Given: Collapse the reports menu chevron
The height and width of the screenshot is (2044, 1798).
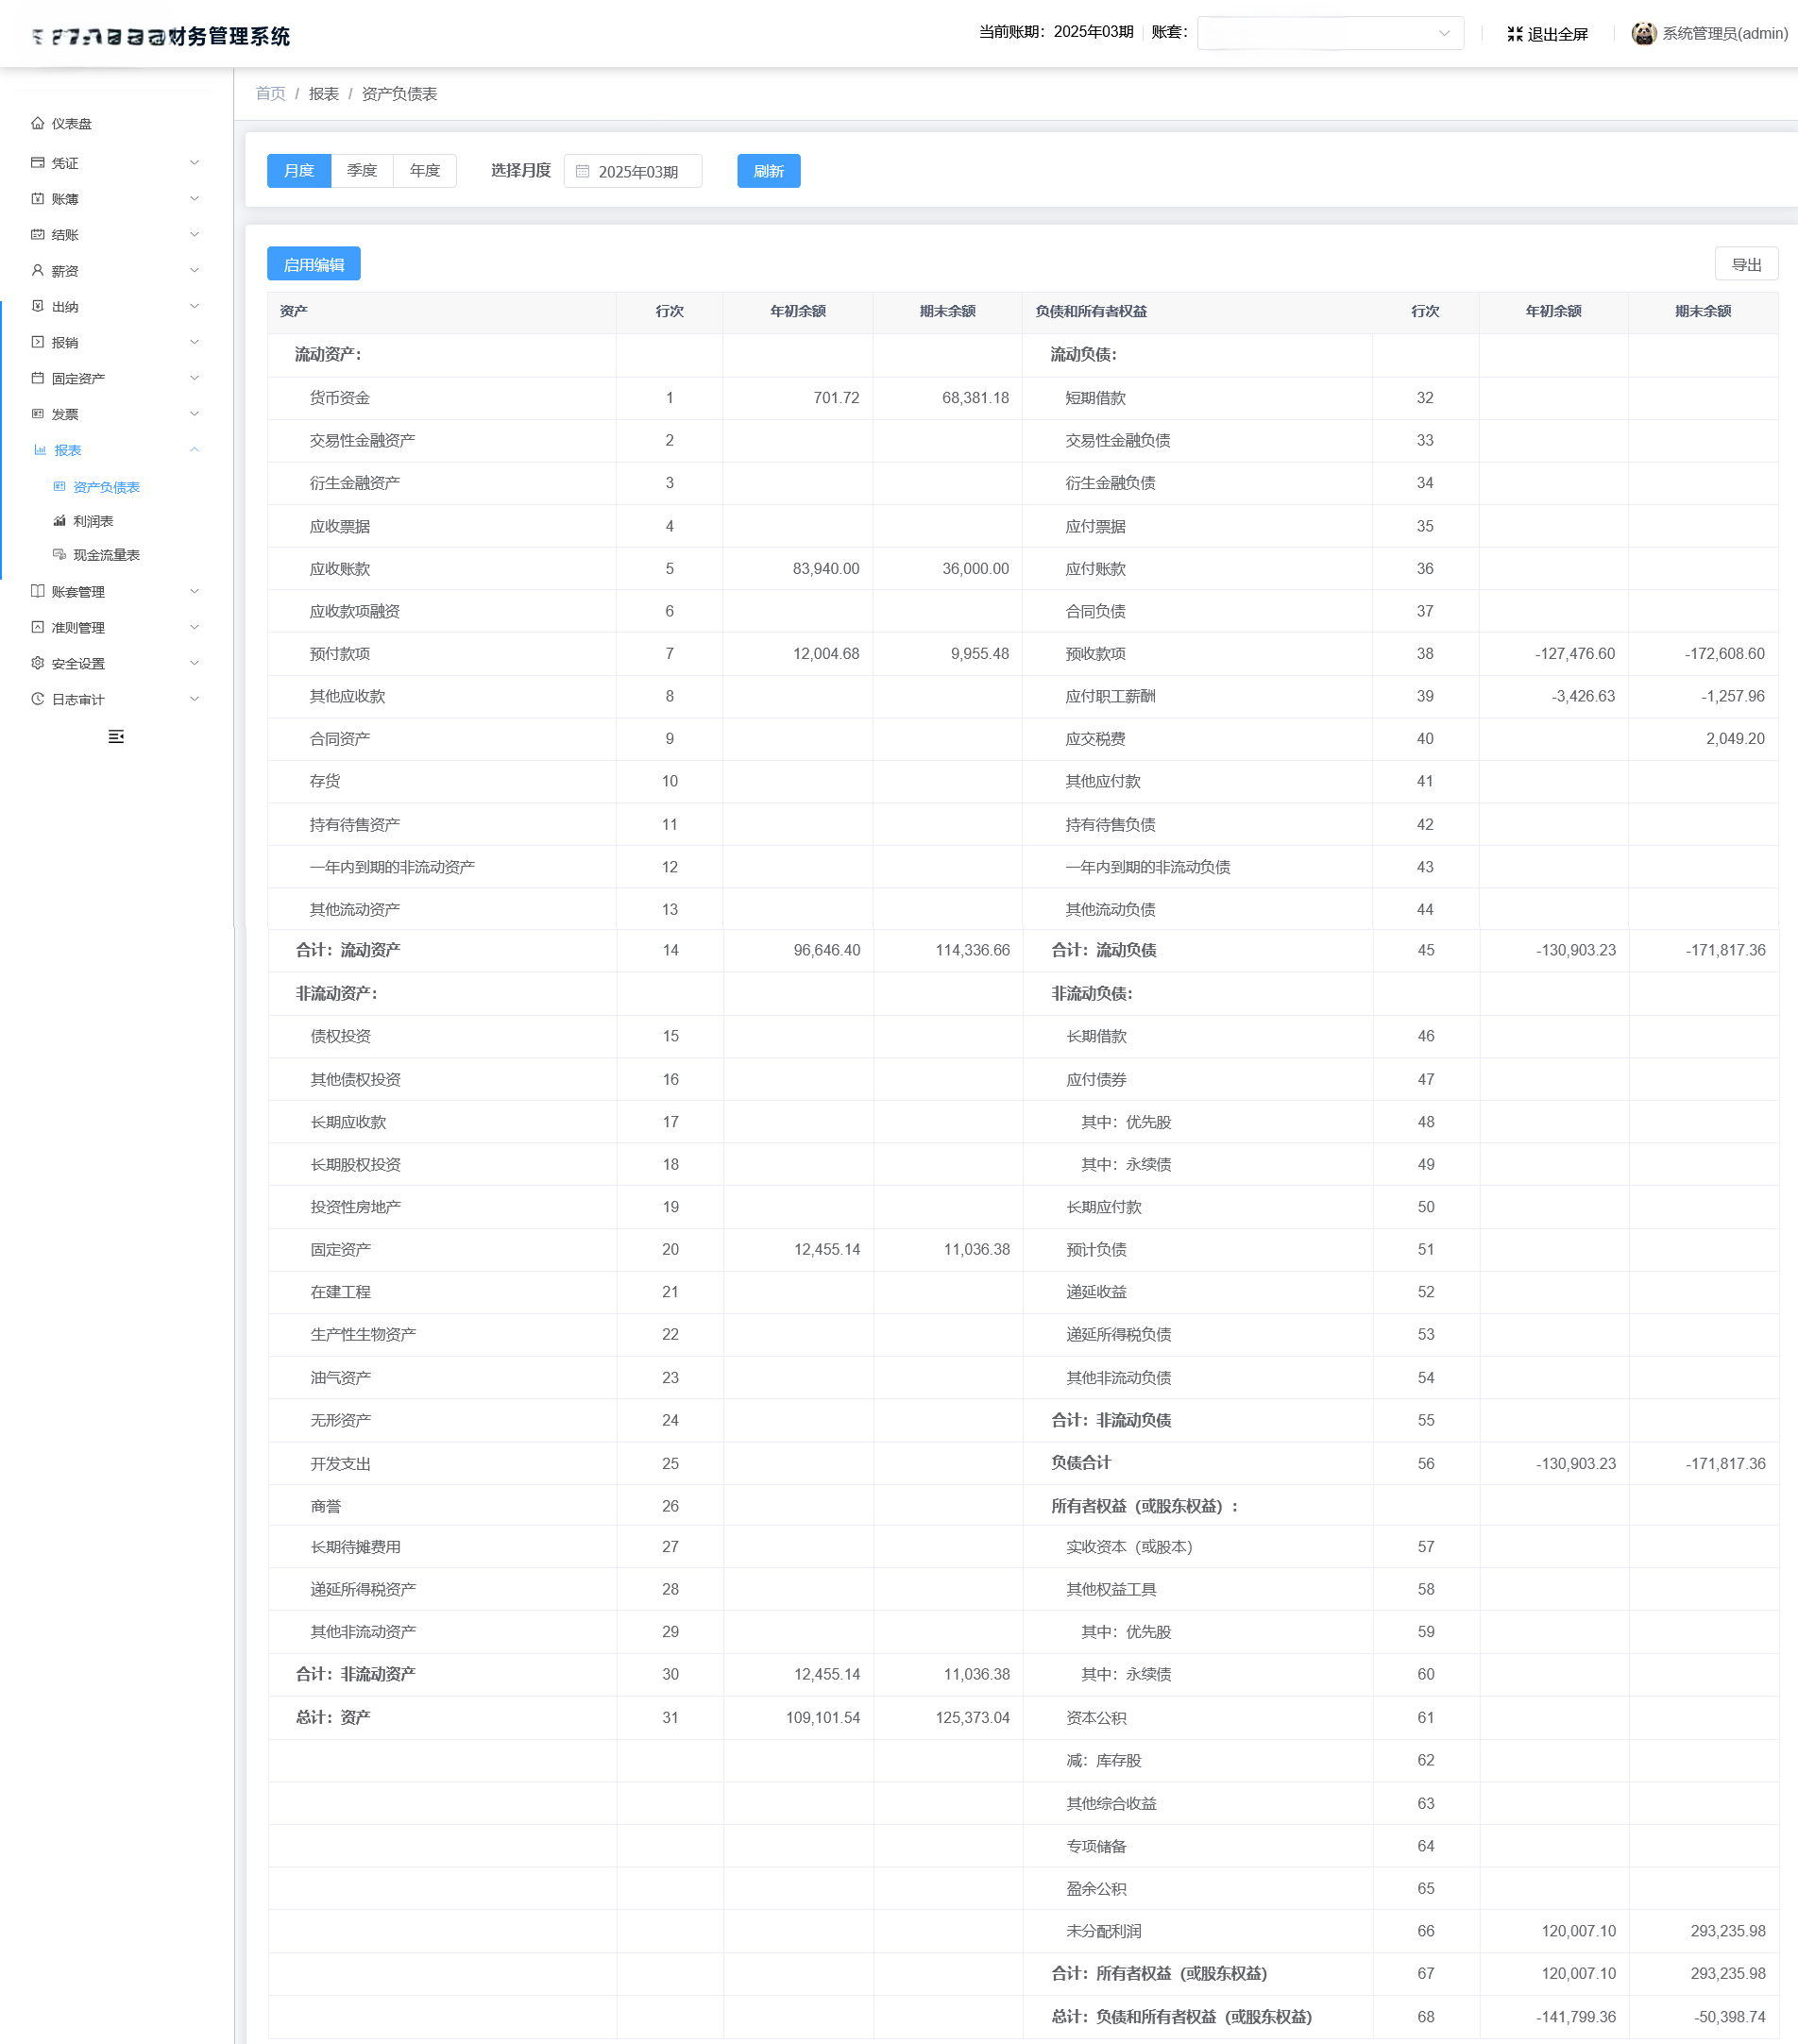Looking at the screenshot, I should point(194,450).
